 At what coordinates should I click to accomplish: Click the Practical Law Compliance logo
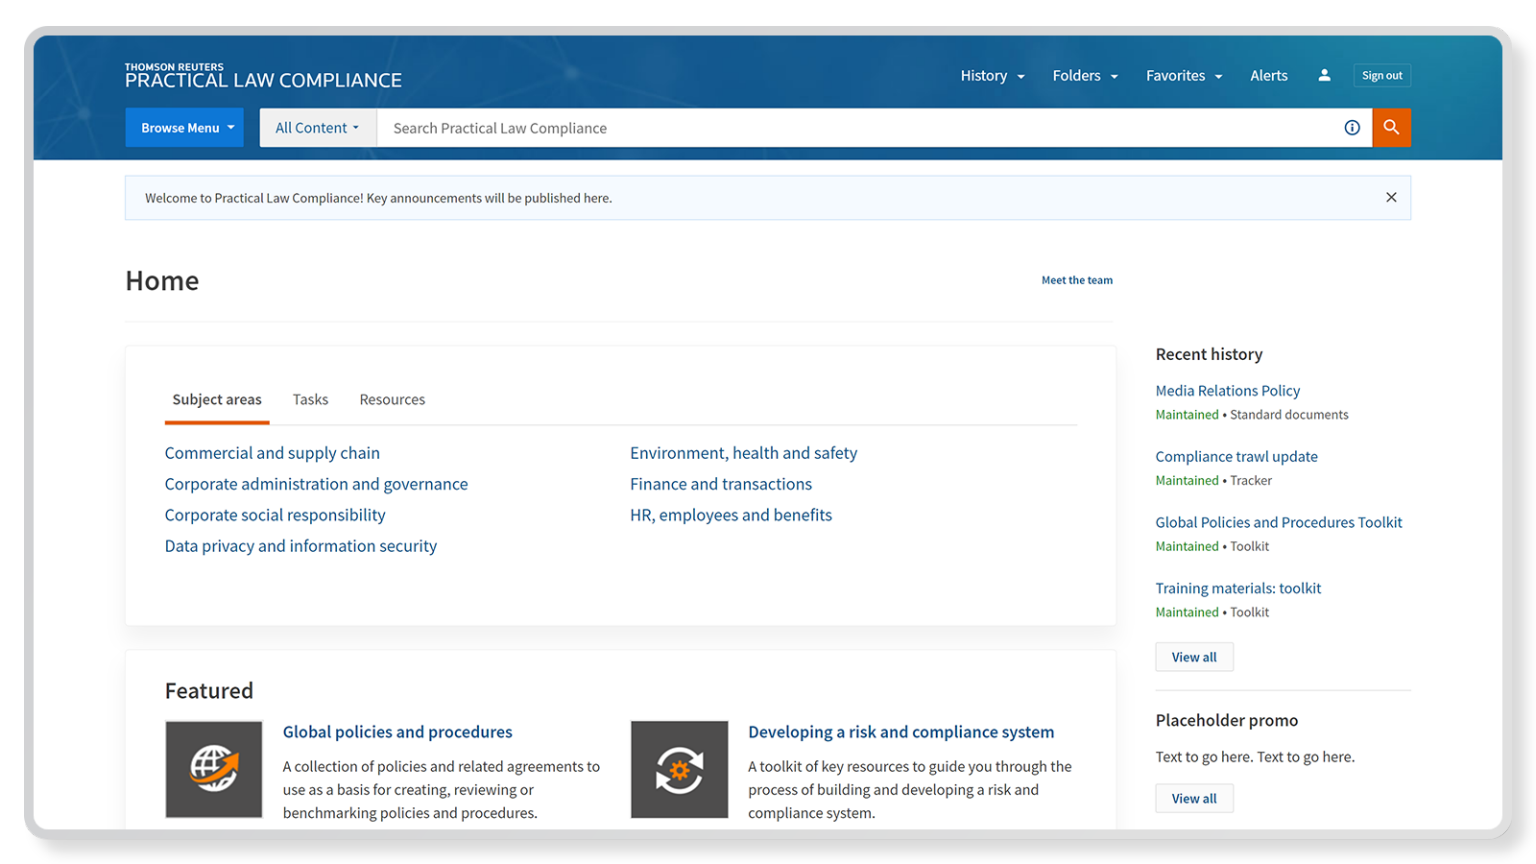point(263,76)
